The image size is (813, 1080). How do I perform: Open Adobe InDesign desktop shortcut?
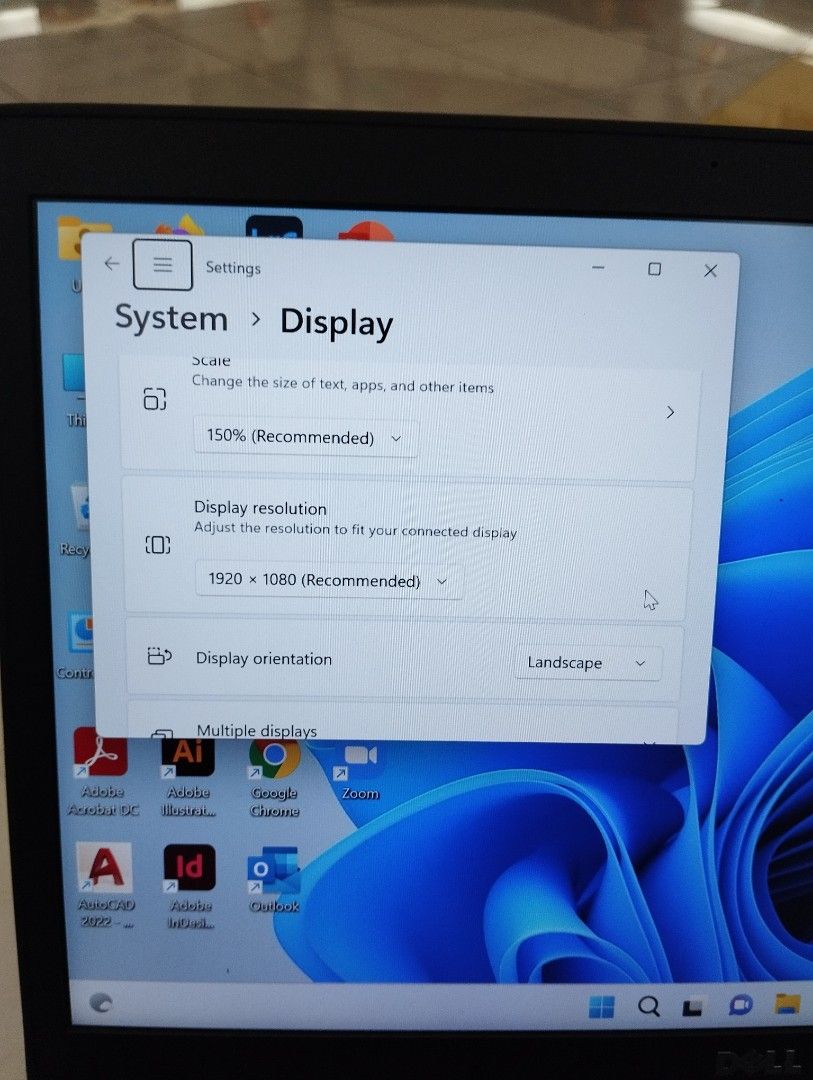tap(190, 887)
